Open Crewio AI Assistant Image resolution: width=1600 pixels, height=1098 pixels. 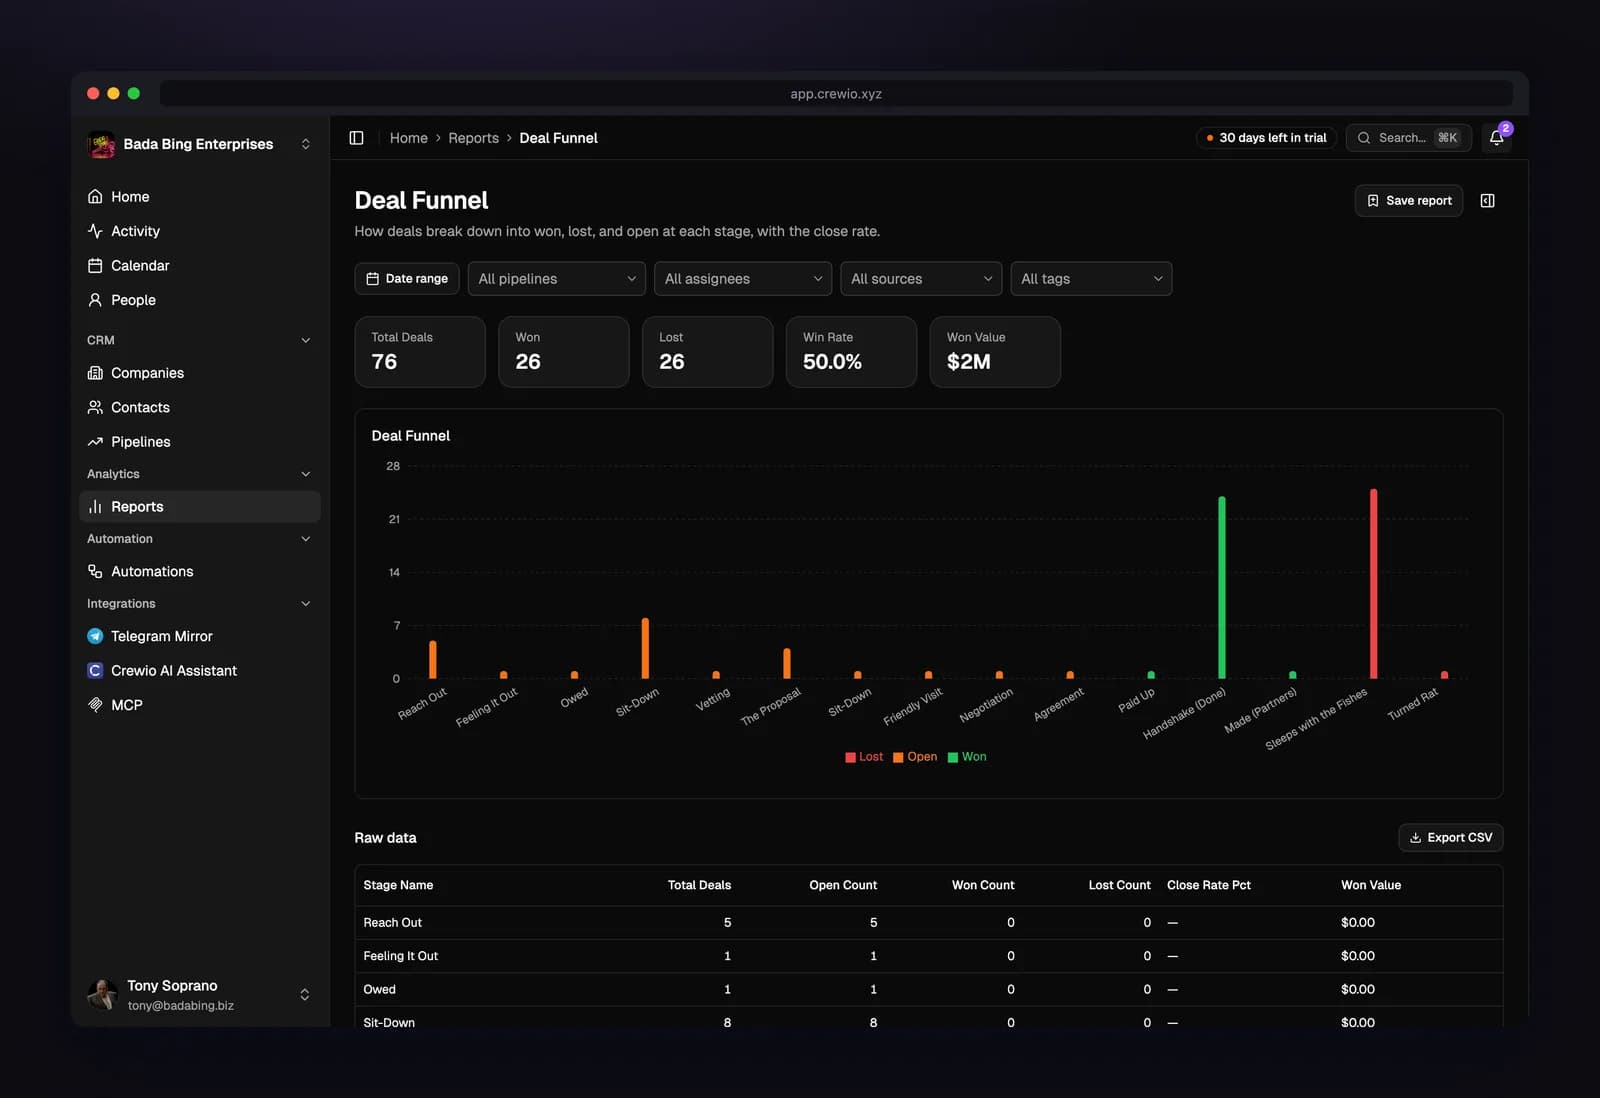tap(200, 670)
